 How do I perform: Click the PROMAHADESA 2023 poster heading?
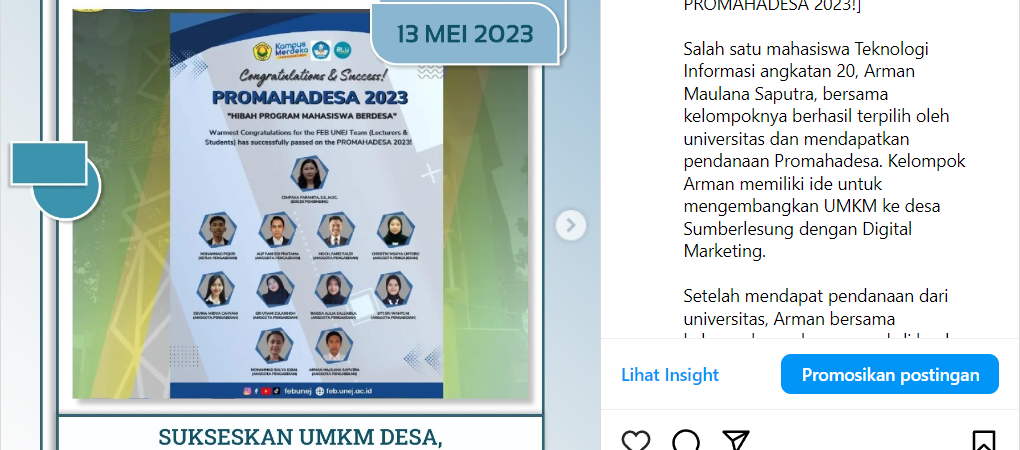310,98
